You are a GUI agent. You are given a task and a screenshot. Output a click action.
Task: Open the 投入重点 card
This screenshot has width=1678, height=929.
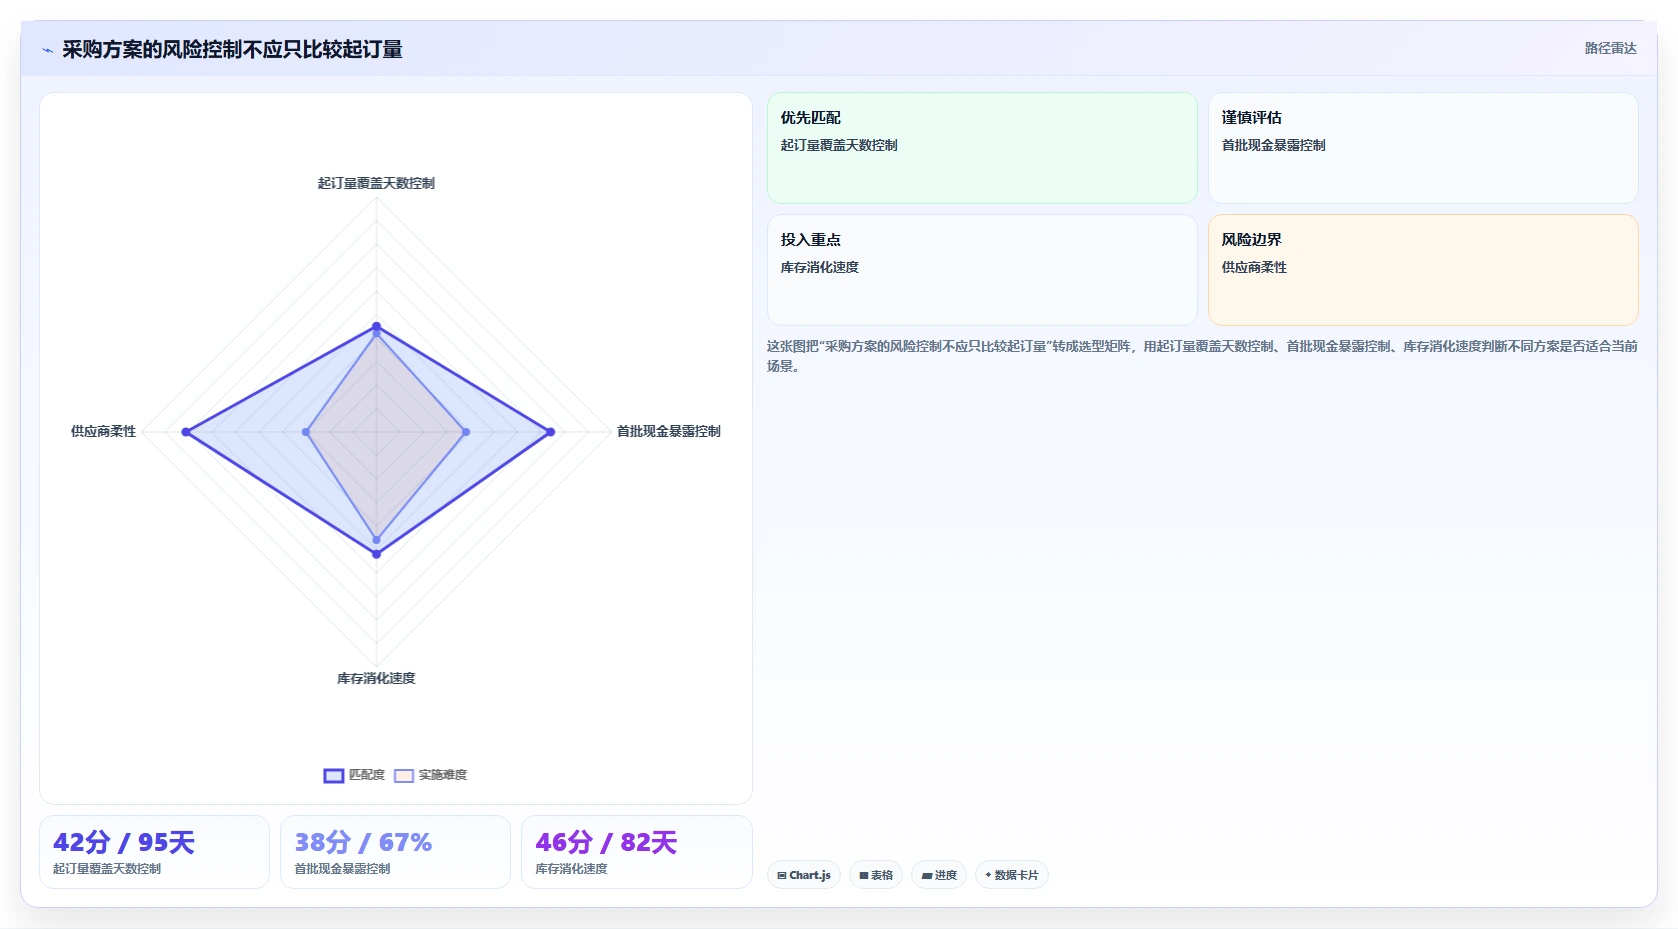[982, 270]
